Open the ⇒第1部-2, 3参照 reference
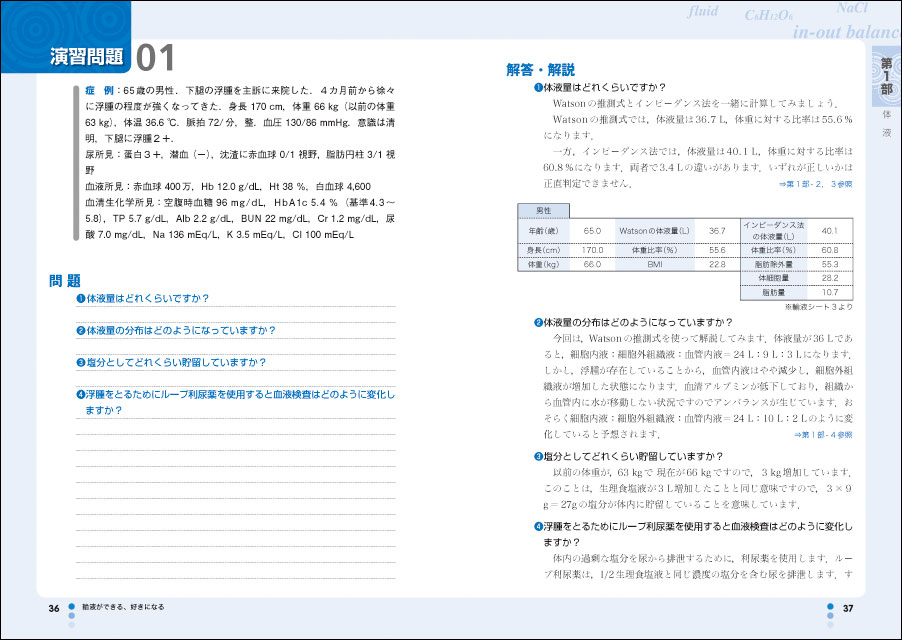 815,185
